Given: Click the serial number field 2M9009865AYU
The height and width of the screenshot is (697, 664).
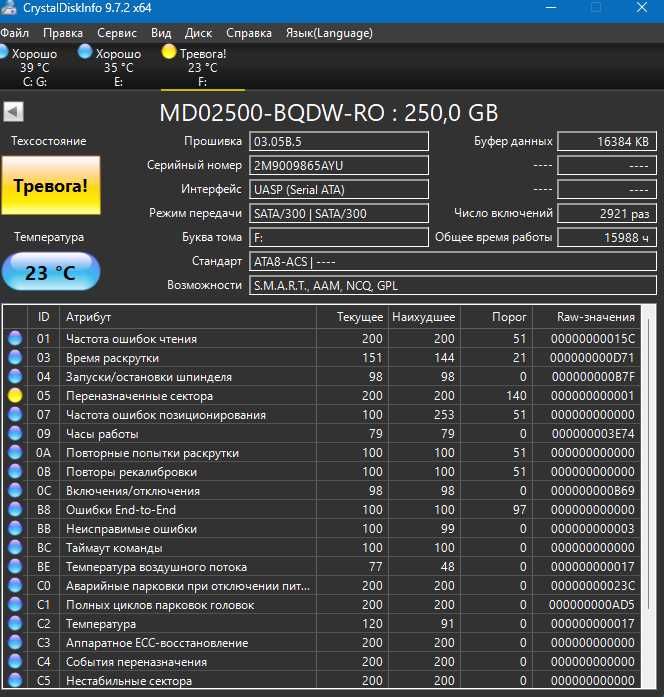Looking at the screenshot, I should (x=339, y=165).
